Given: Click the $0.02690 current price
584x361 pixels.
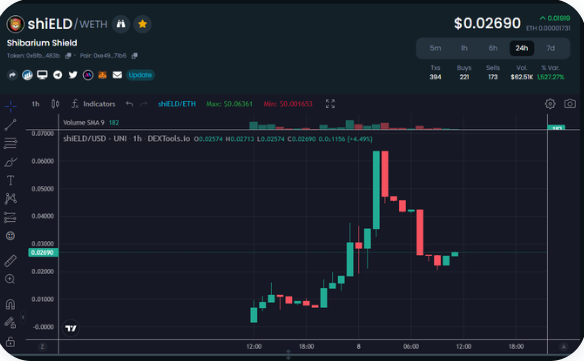Looking at the screenshot, I should pyautogui.click(x=487, y=23).
